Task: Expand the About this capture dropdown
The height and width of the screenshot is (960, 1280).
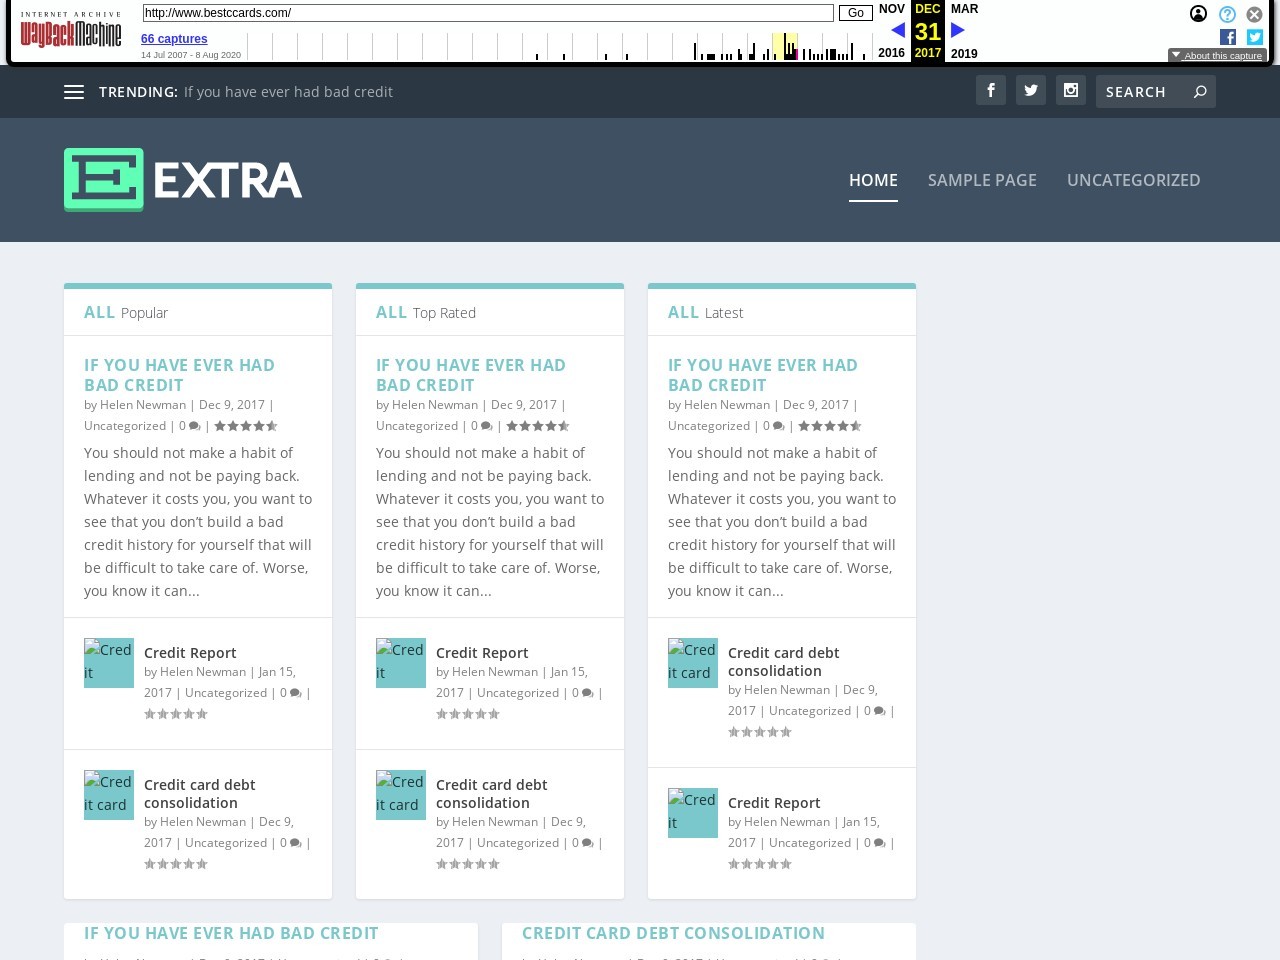Action: tap(1217, 56)
